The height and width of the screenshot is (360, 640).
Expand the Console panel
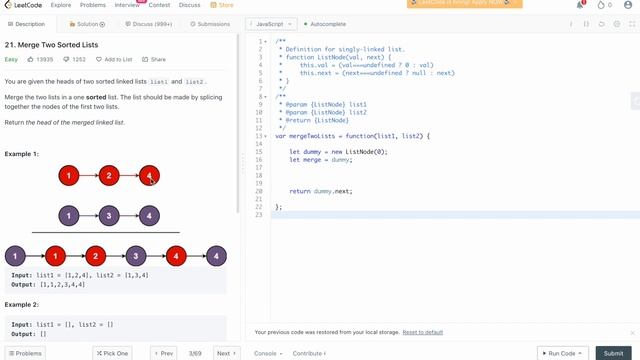[x=268, y=353]
